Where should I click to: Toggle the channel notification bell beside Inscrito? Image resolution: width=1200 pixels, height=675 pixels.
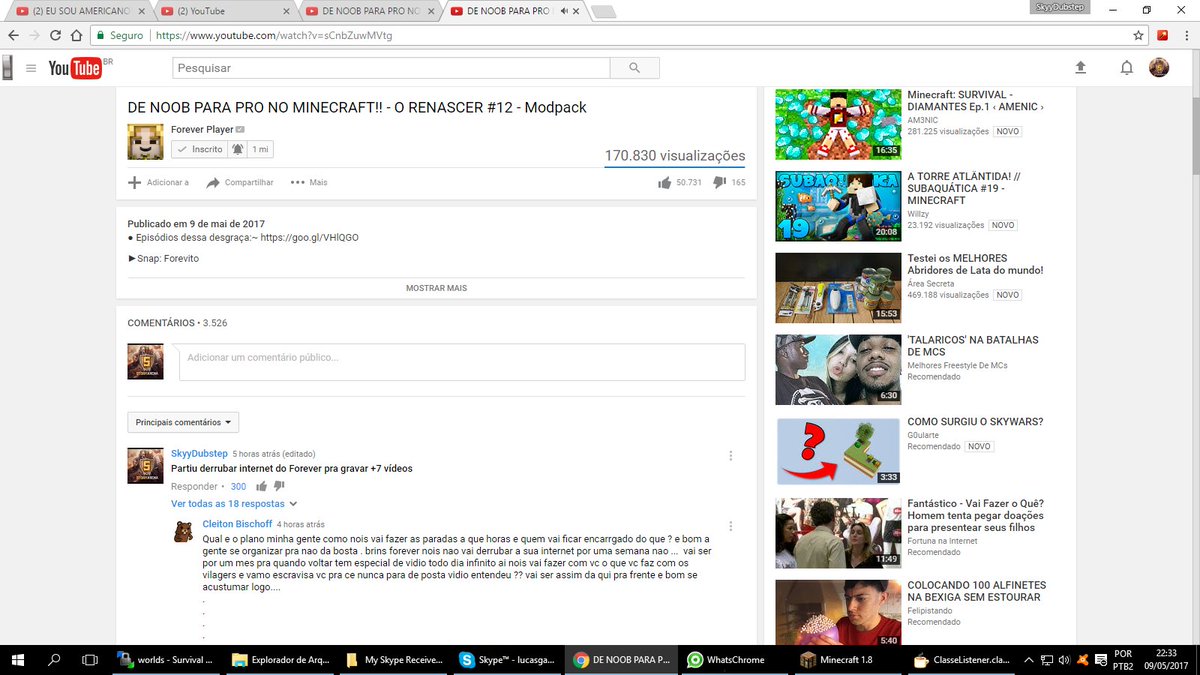tap(237, 149)
